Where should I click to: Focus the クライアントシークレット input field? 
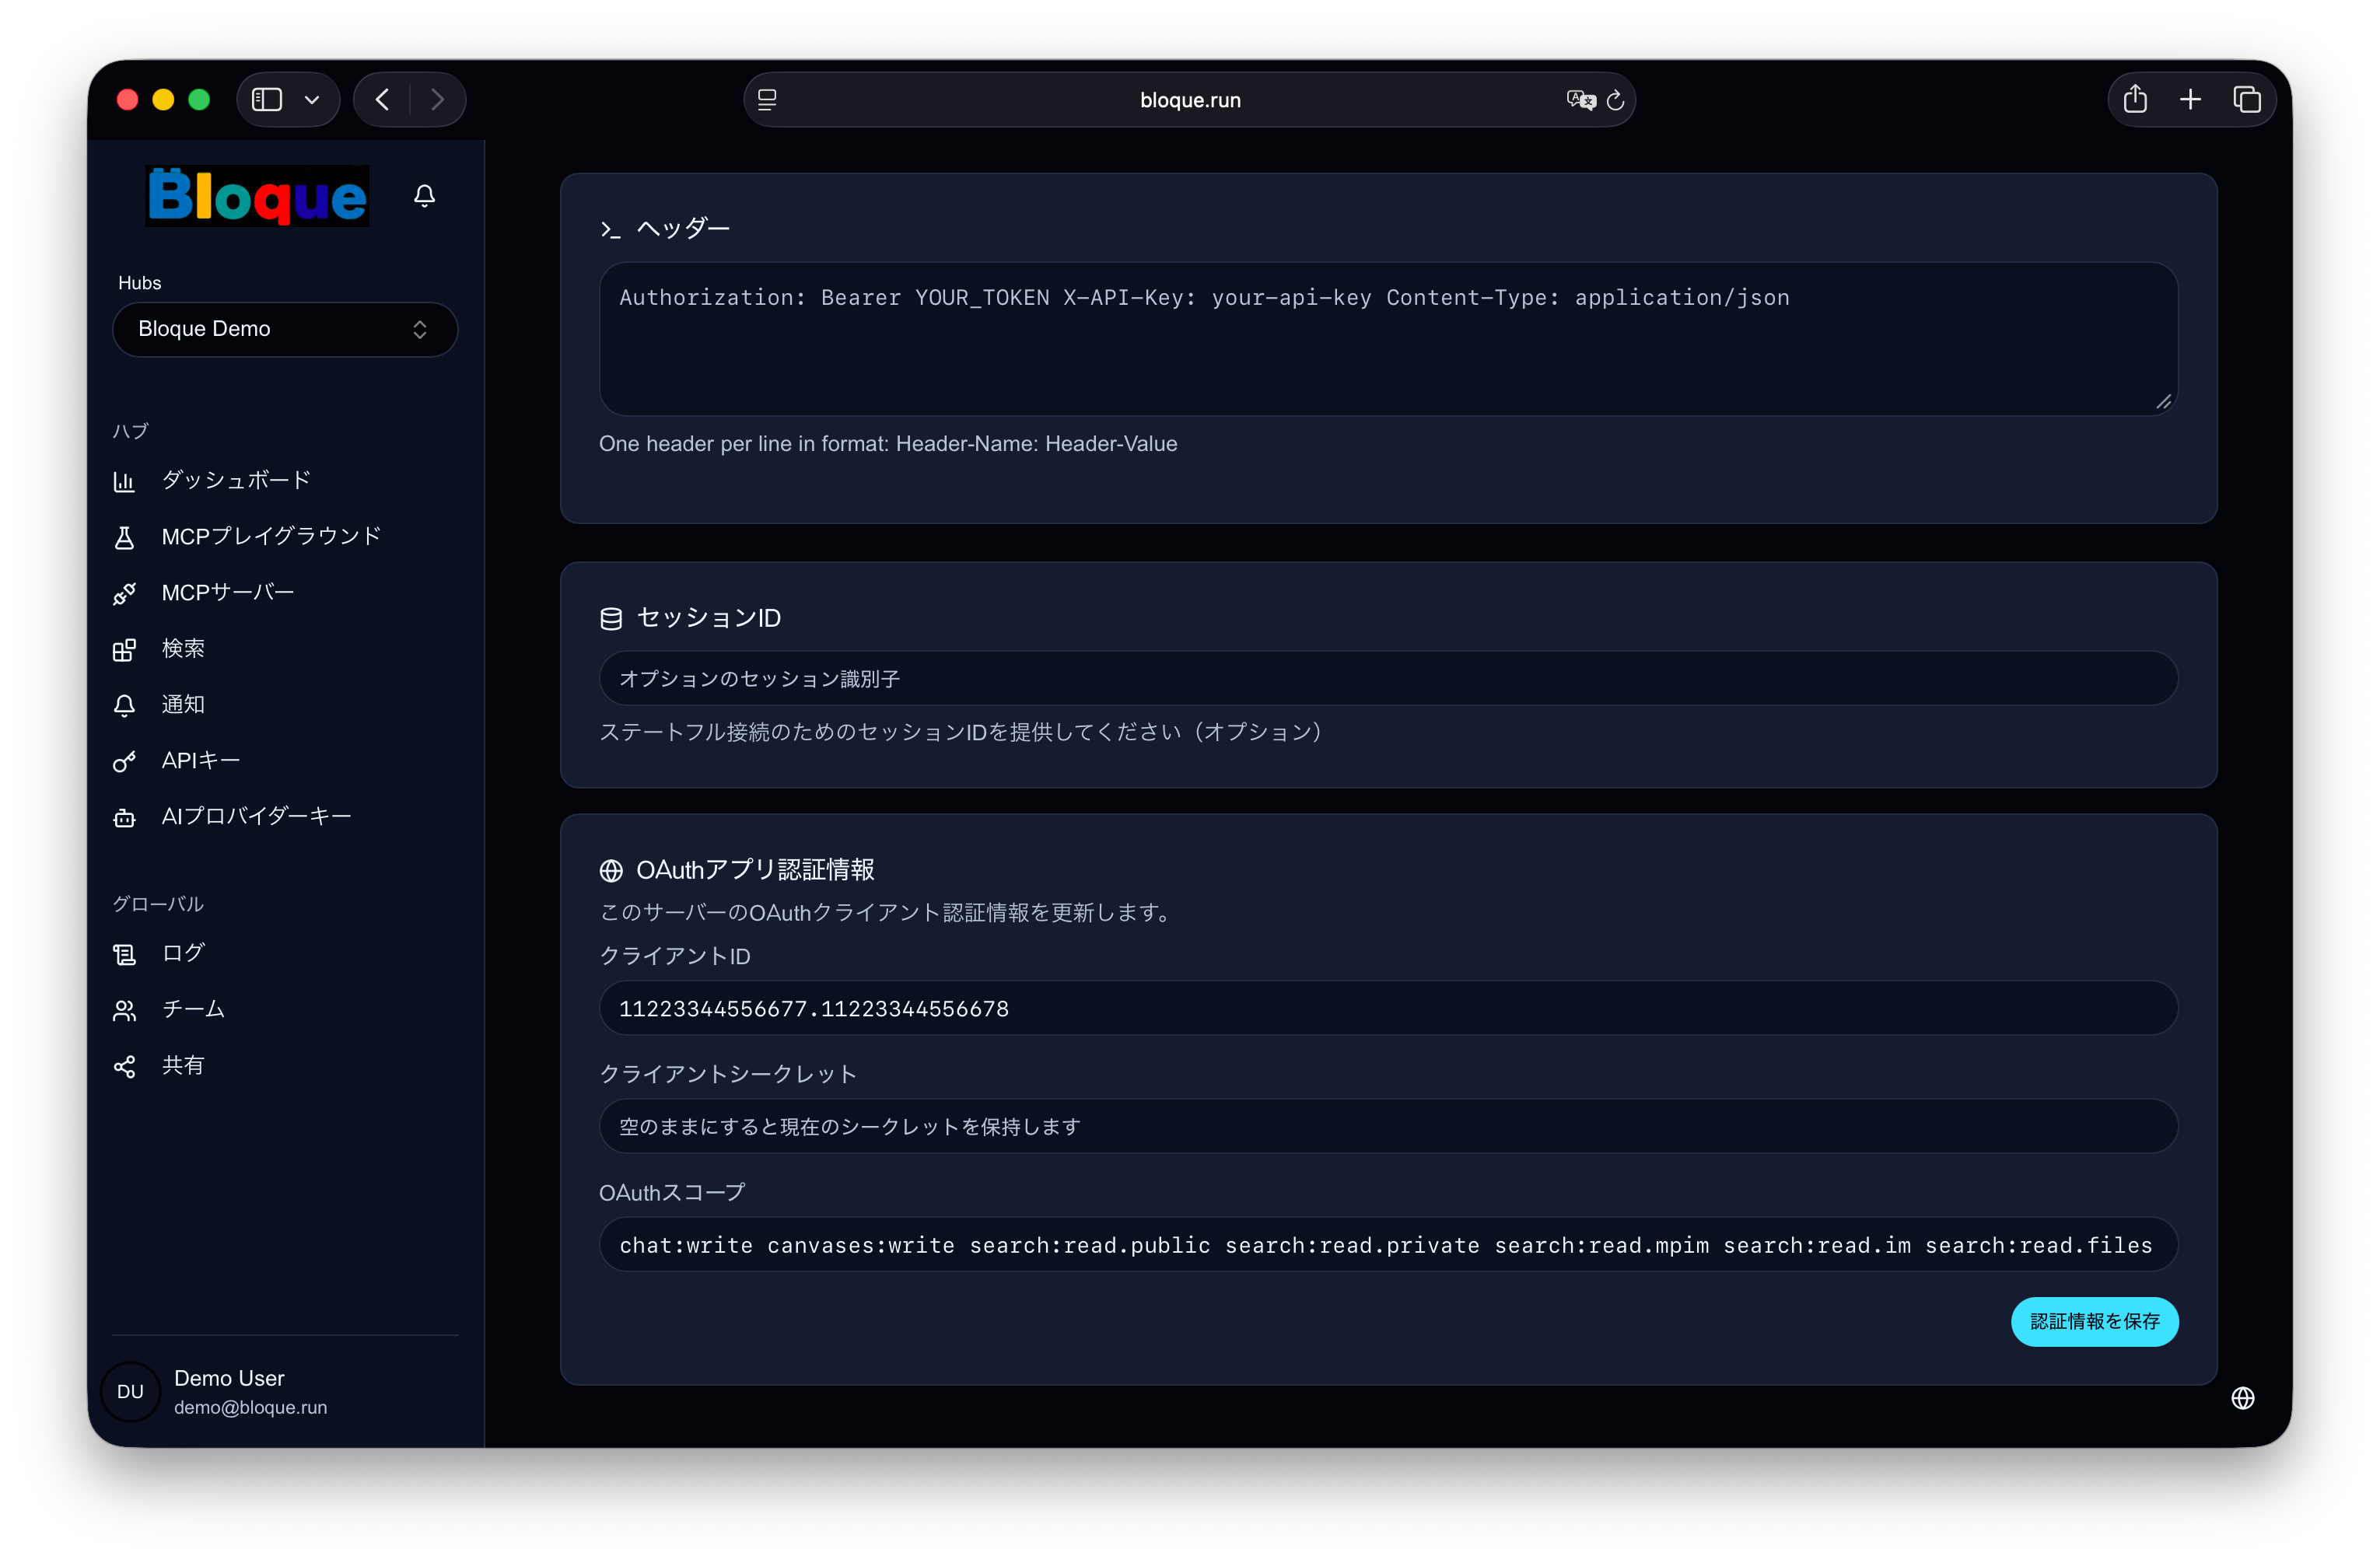(x=1388, y=1126)
